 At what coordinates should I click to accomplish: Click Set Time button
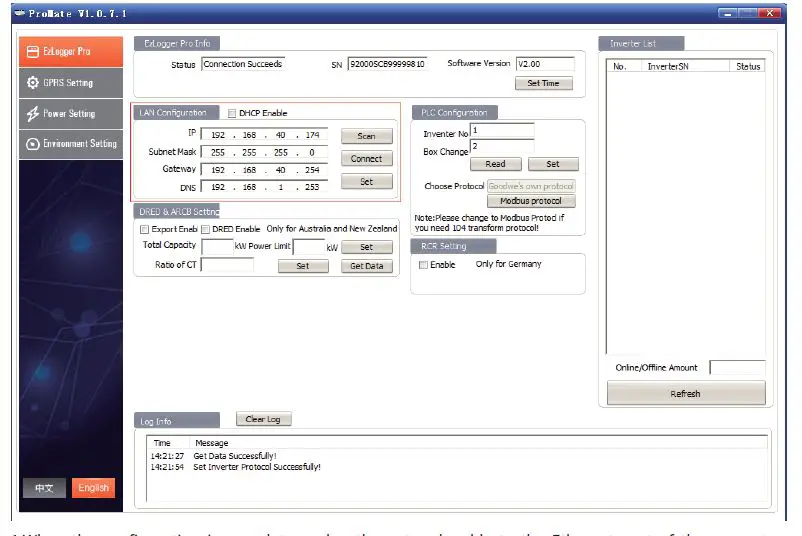coord(543,83)
